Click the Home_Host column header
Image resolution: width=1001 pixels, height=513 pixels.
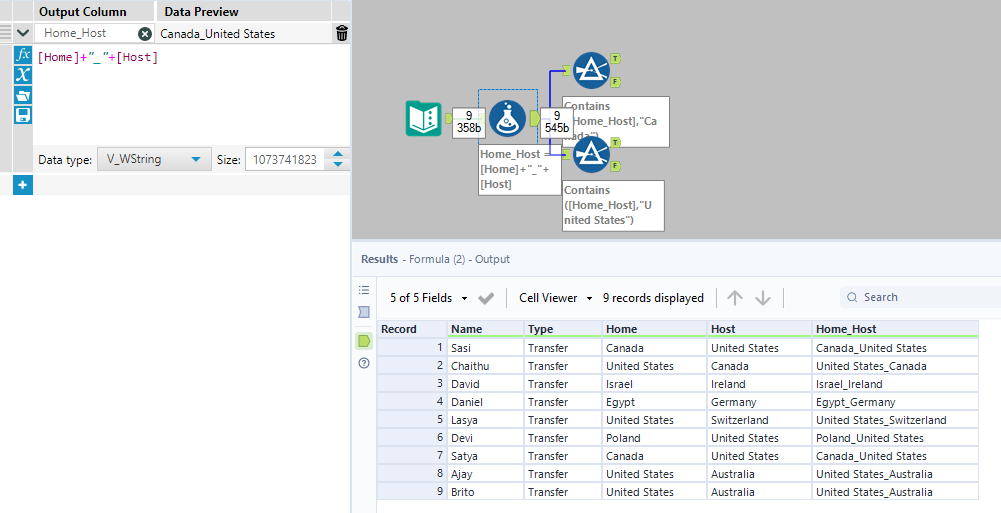[846, 329]
